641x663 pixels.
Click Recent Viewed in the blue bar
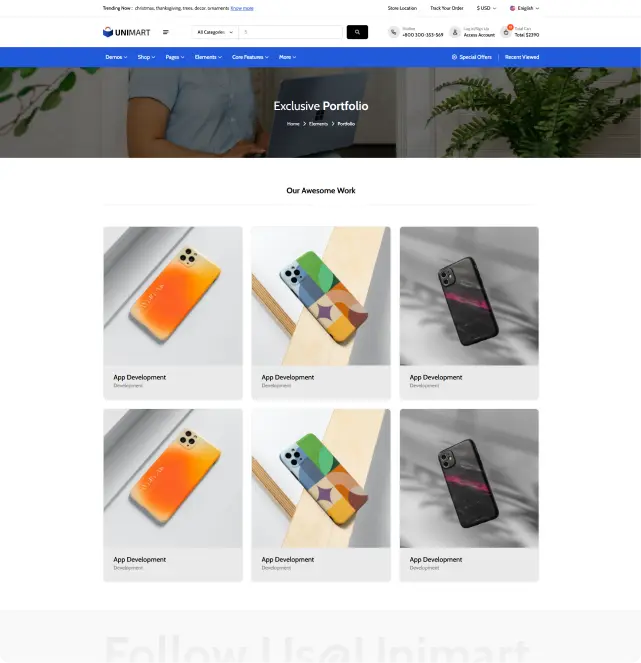[522, 57]
